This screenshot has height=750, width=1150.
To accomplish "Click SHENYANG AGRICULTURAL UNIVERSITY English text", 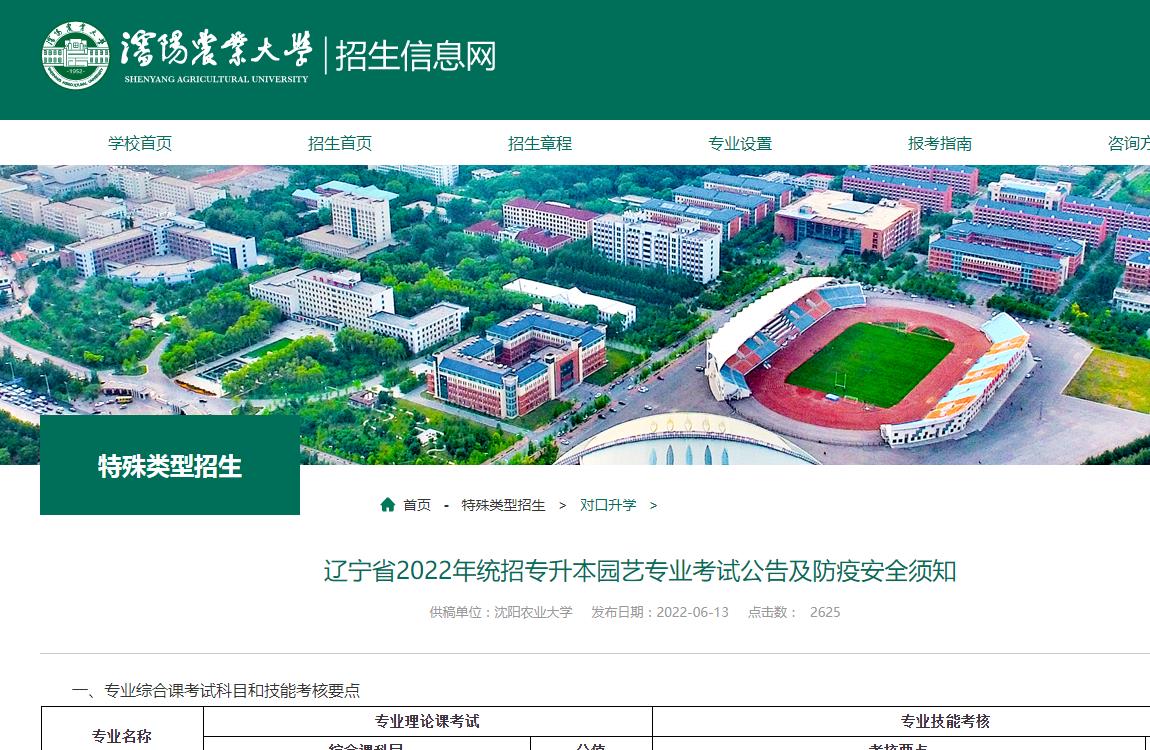I will click(x=216, y=79).
